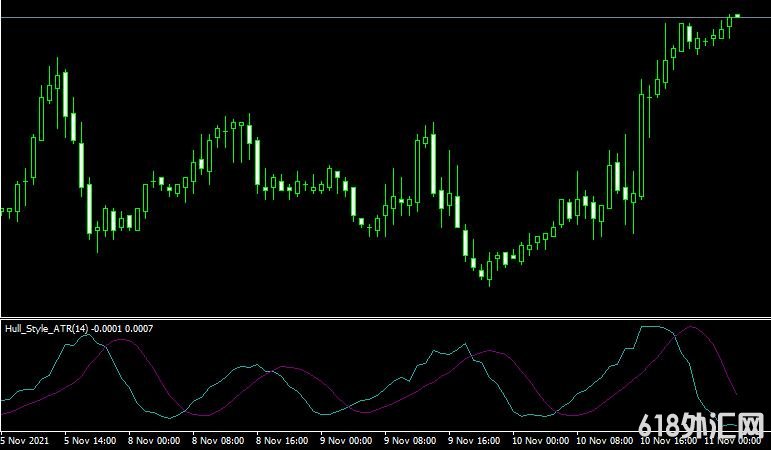This screenshot has height=450, width=771.
Task: Click the 9 Nov 08:00 time label
Action: (x=411, y=440)
